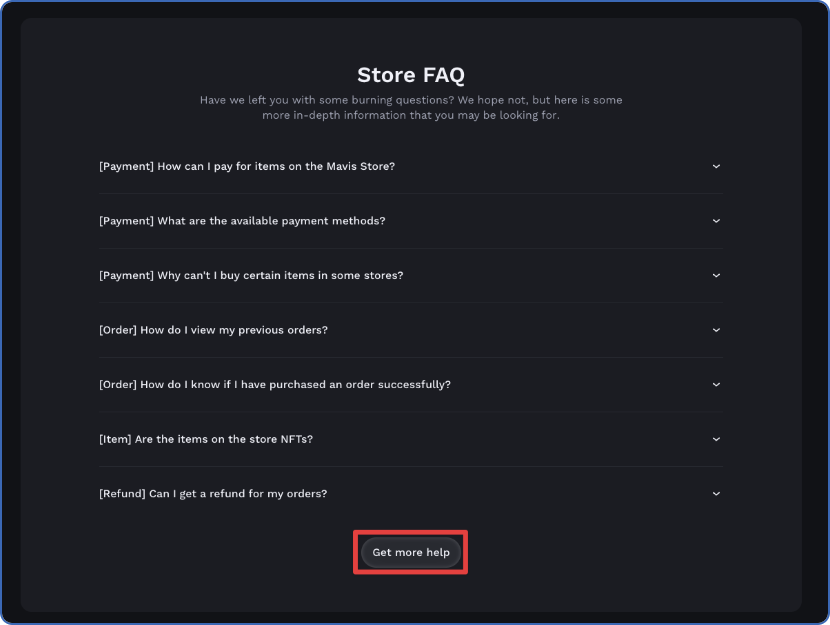Expand arrow beside items on store NFTs

coord(716,439)
